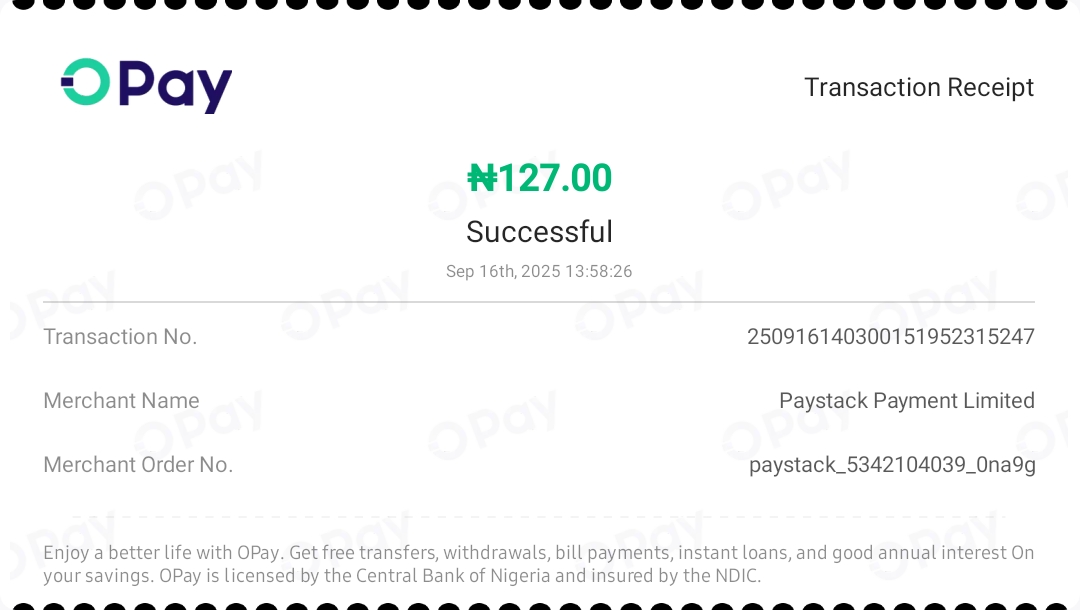Select the Sep 16th, 2025 date

coord(503,271)
